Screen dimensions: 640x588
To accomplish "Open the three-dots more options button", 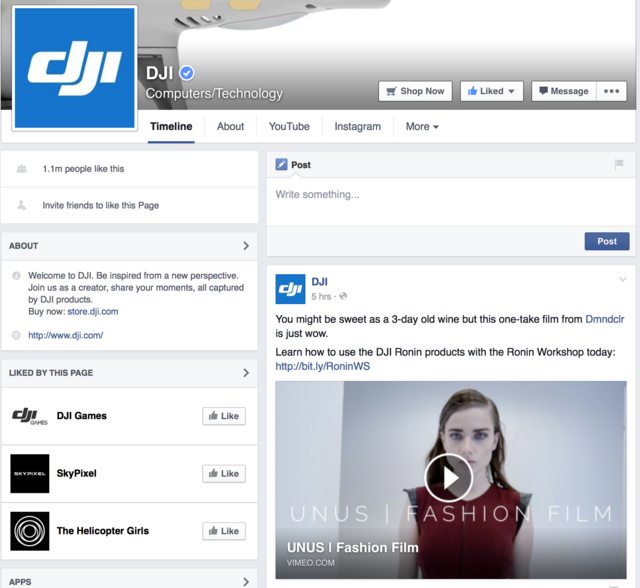I will tap(611, 91).
